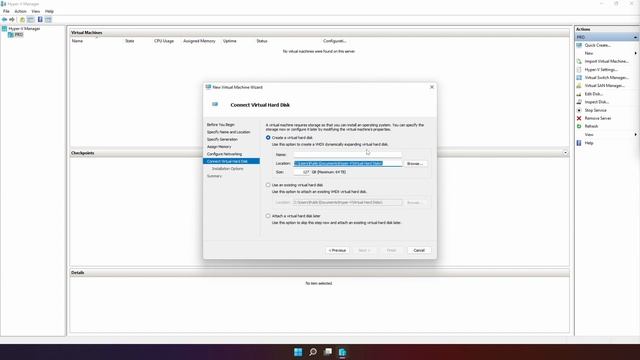Click the Hyper-V Manager taskbar icon
Image resolution: width=640 pixels, height=360 pixels.
coord(342,352)
